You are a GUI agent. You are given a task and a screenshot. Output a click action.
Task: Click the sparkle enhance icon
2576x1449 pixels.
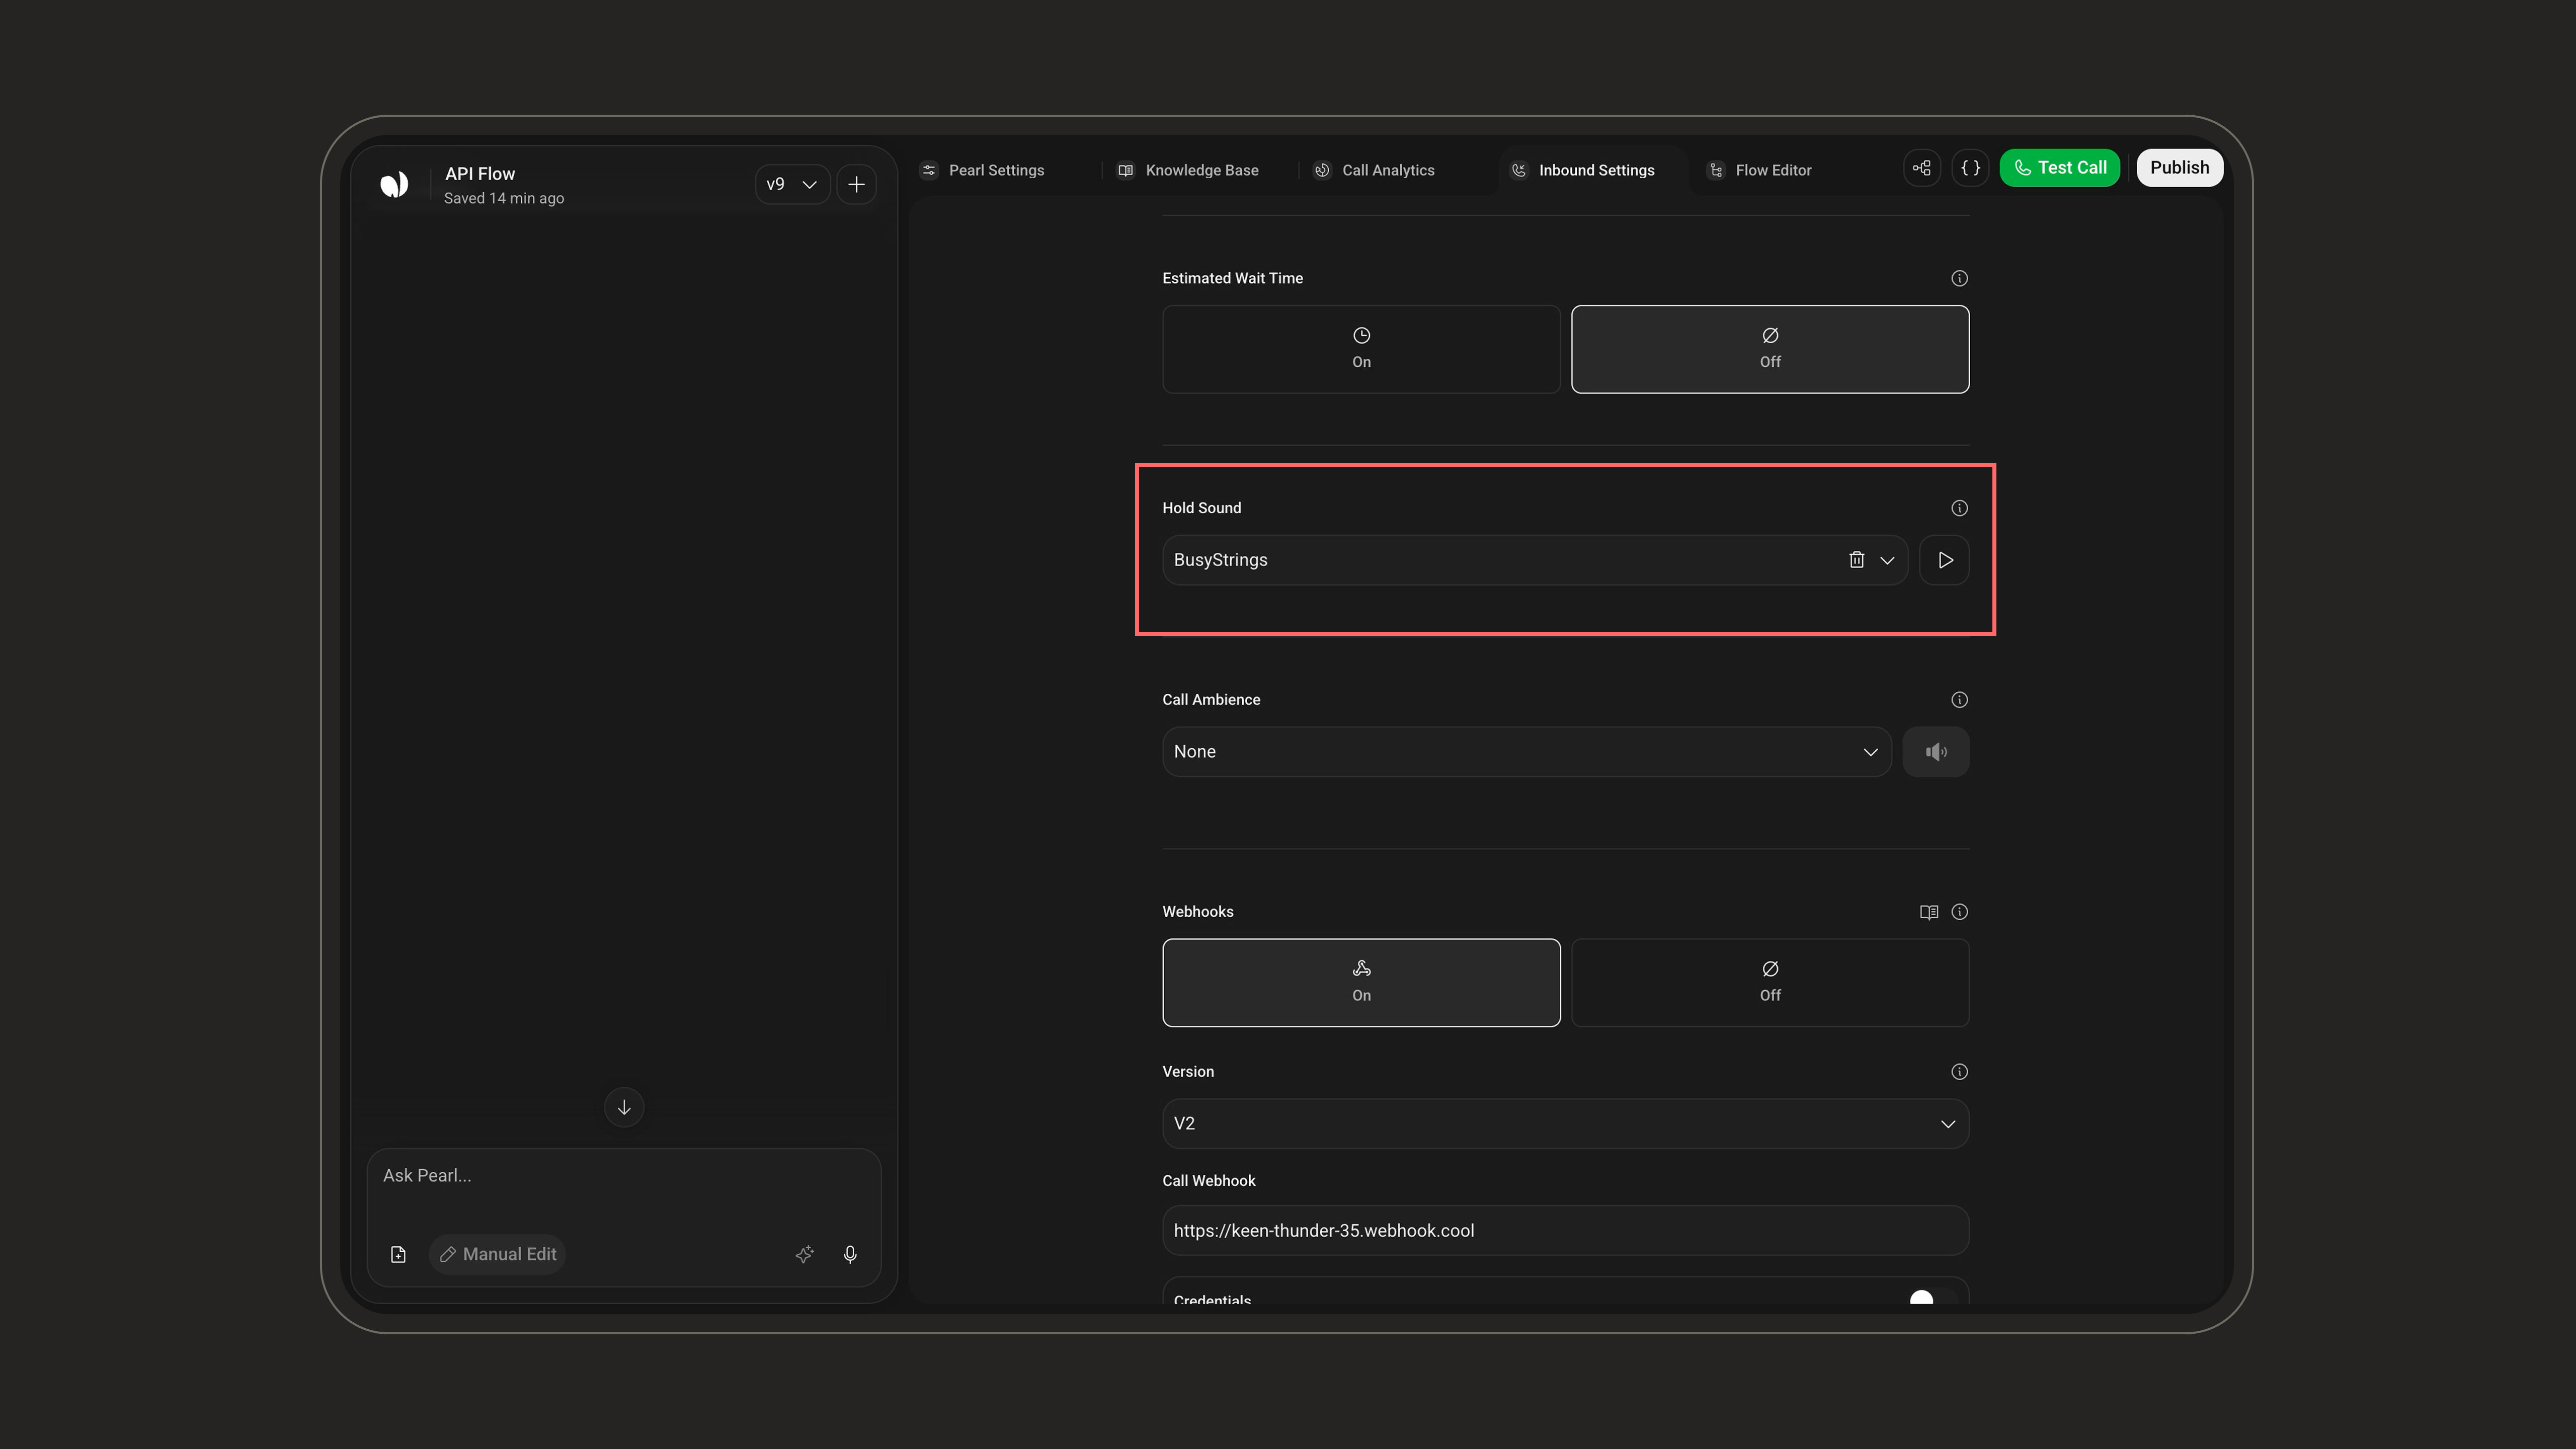coord(804,1254)
